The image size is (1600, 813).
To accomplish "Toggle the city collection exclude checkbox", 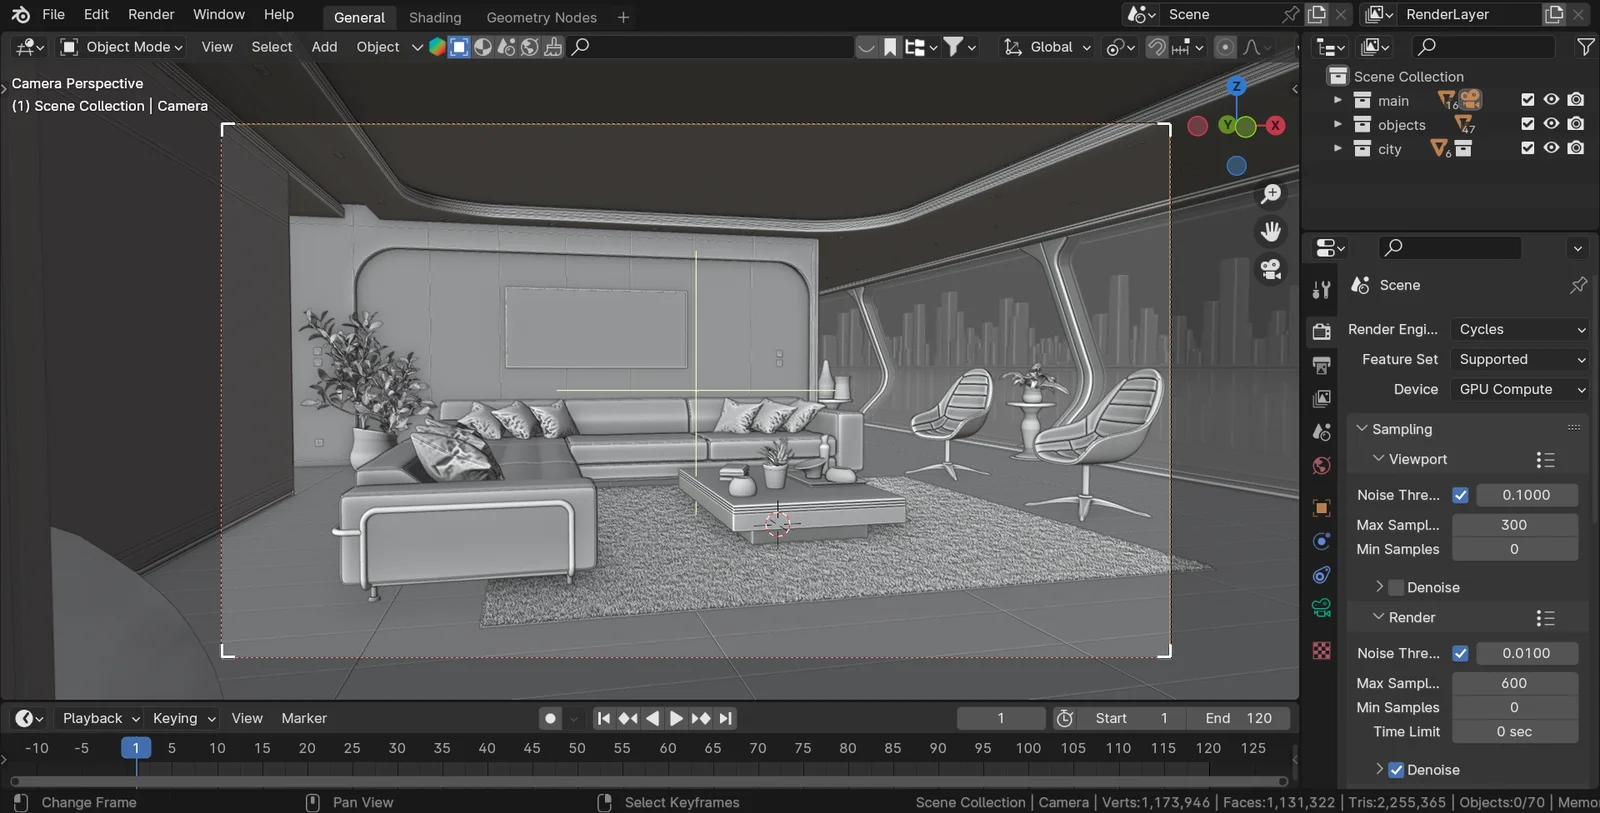I will pos(1527,148).
